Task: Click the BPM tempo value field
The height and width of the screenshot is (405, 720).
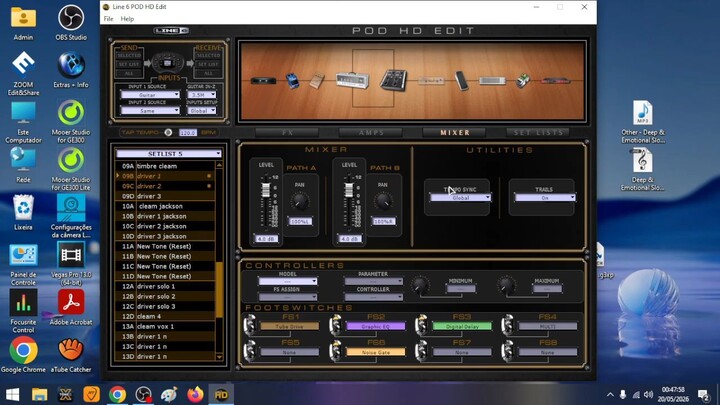Action: pos(188,133)
